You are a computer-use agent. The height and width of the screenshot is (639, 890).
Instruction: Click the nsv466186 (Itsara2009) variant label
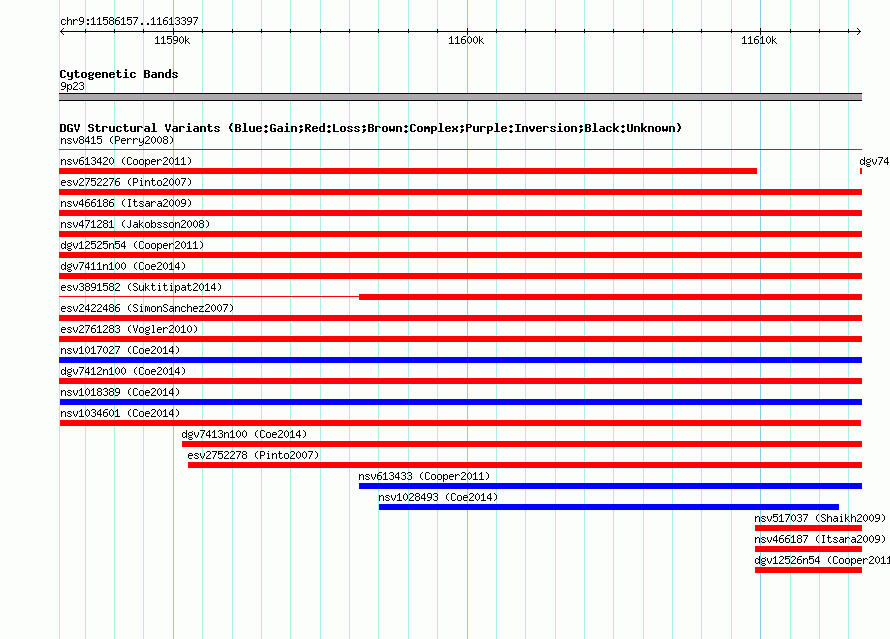(x=126, y=203)
